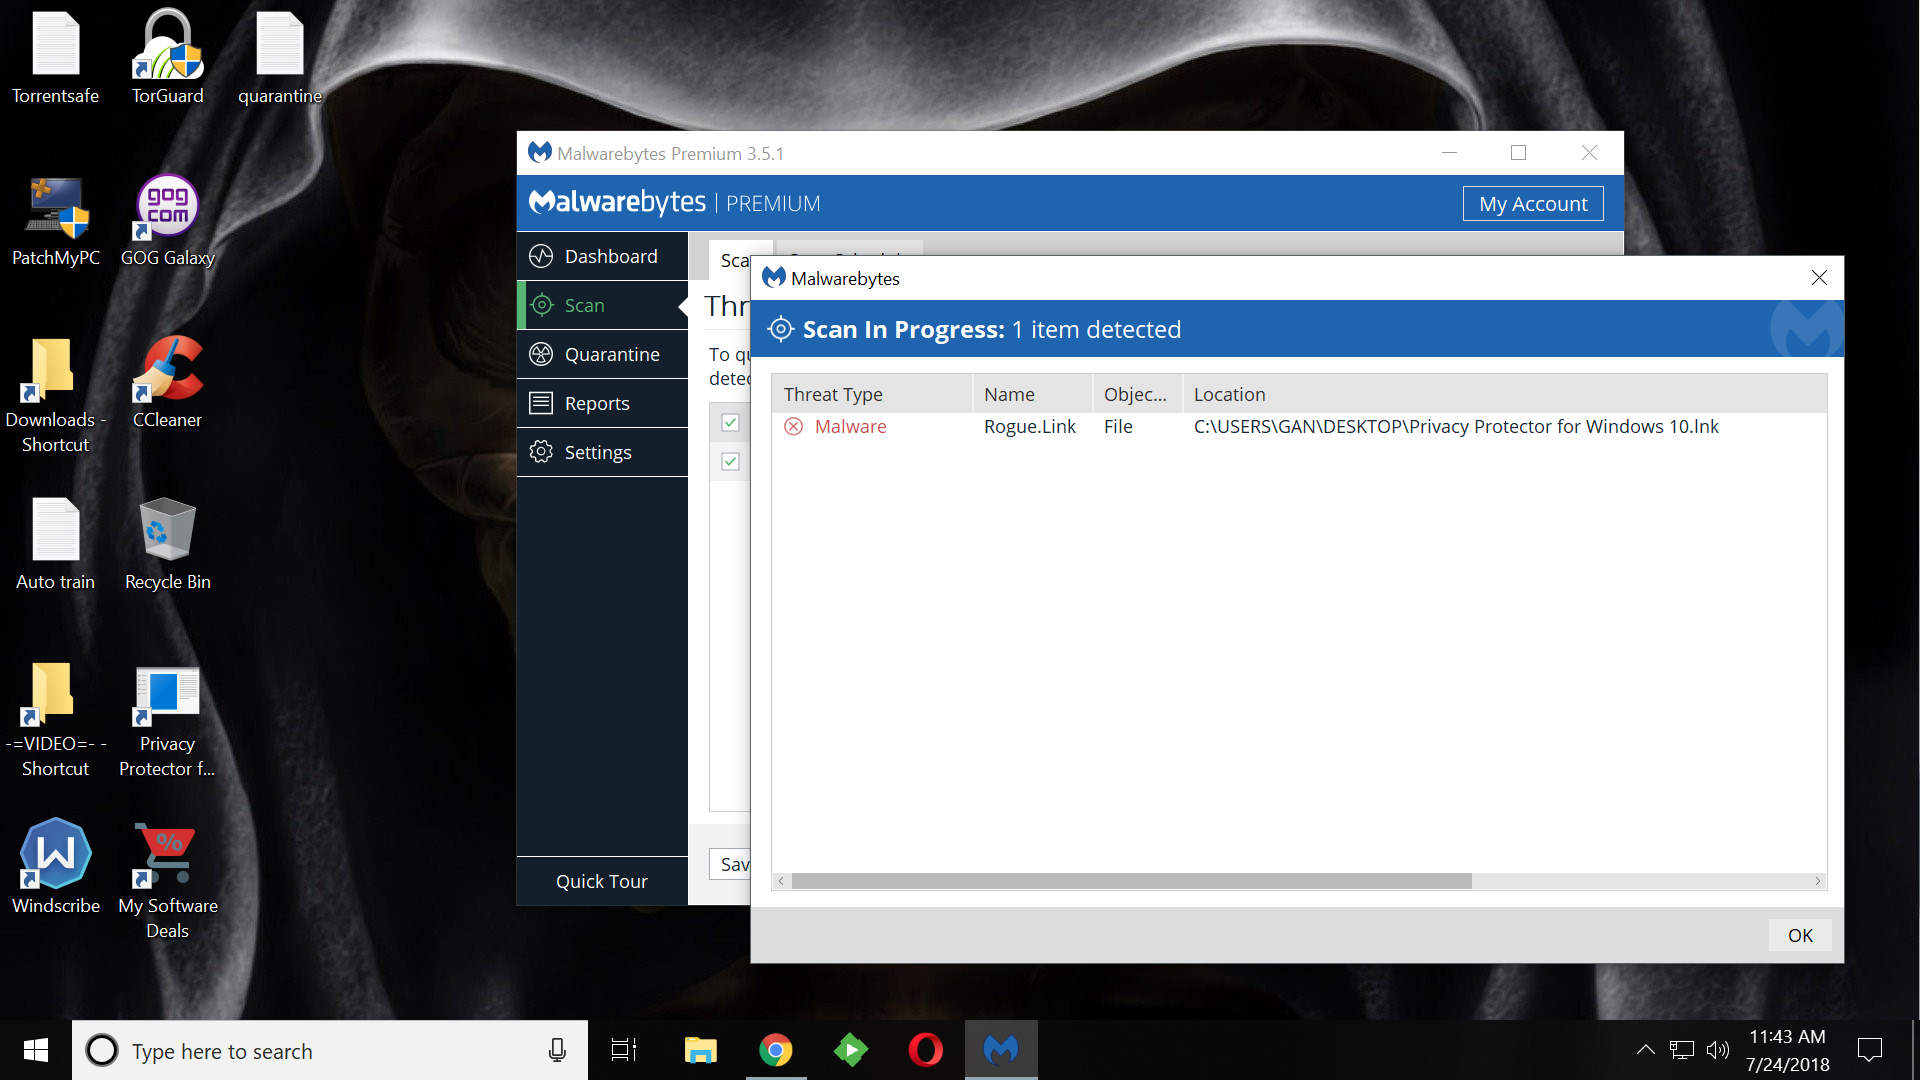1920x1080 pixels.
Task: Toggle the second threat checkbox
Action: pos(730,461)
